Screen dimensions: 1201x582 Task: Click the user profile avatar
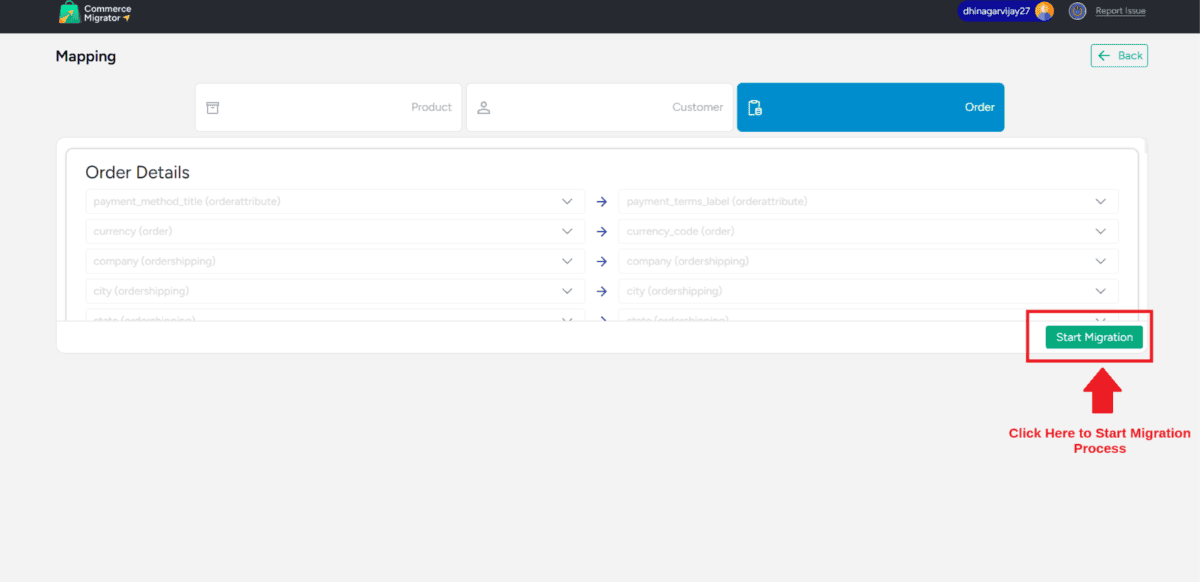point(1044,11)
